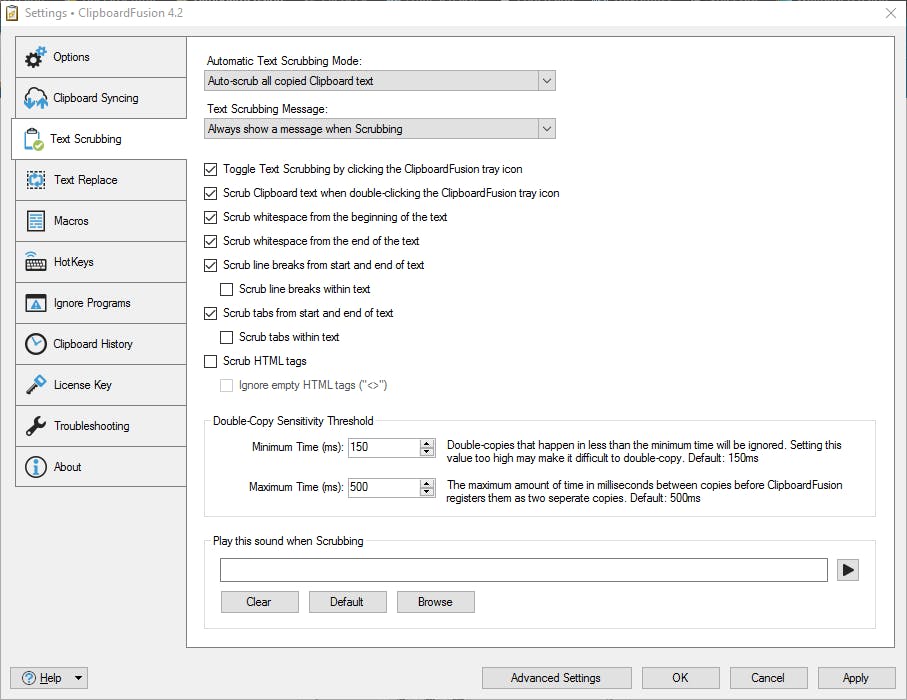Click the Troubleshooting wrench icon
Image resolution: width=907 pixels, height=700 pixels.
(36, 426)
